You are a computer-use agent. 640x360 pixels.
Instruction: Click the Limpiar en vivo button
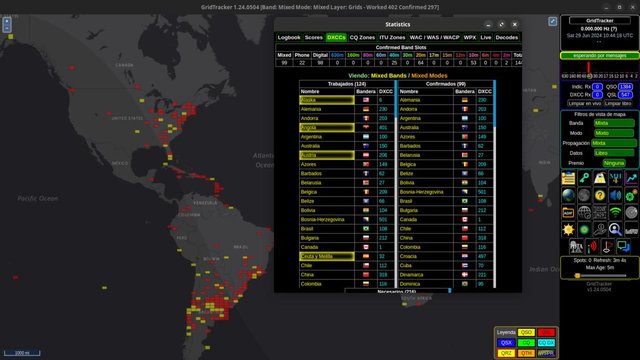584,104
